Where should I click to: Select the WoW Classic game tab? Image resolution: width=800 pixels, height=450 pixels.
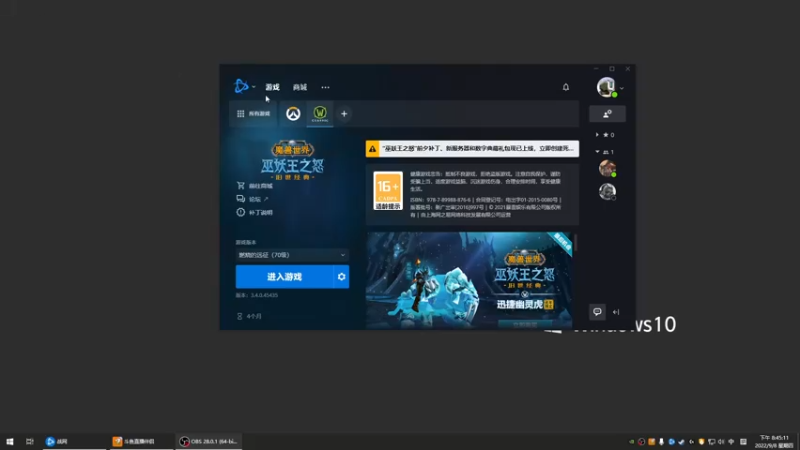point(320,114)
